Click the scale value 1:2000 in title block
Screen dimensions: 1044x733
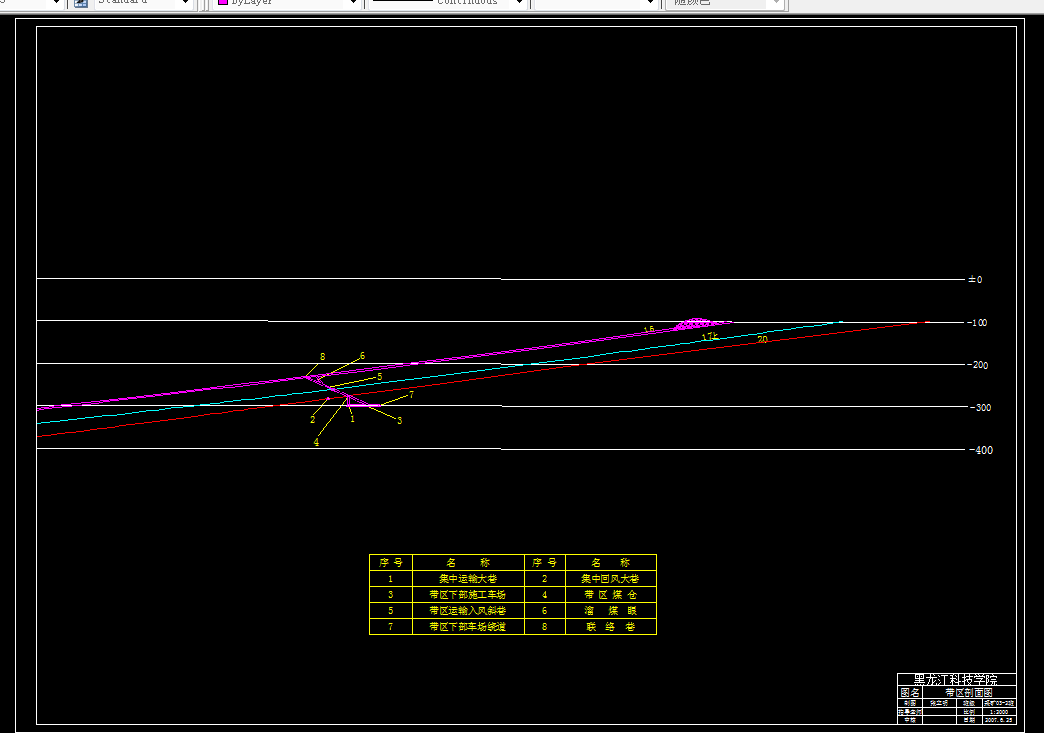point(999,712)
